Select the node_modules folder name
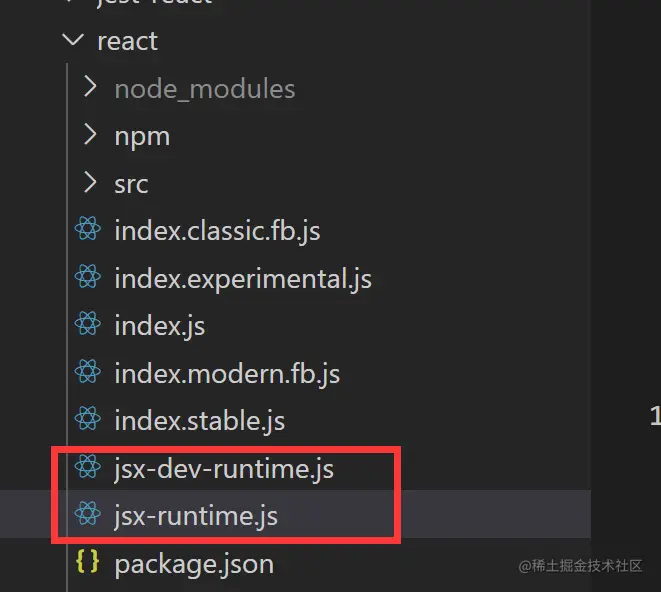661x592 pixels. pyautogui.click(x=205, y=89)
